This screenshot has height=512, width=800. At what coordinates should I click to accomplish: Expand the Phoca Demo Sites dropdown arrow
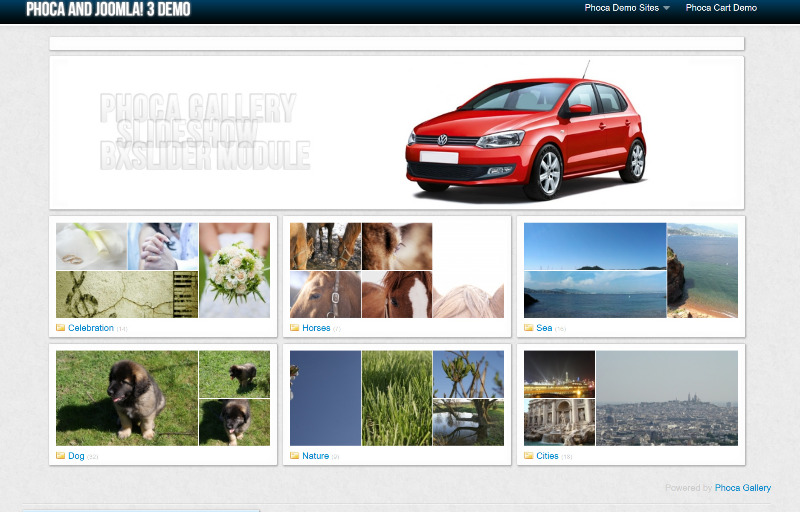tap(666, 8)
